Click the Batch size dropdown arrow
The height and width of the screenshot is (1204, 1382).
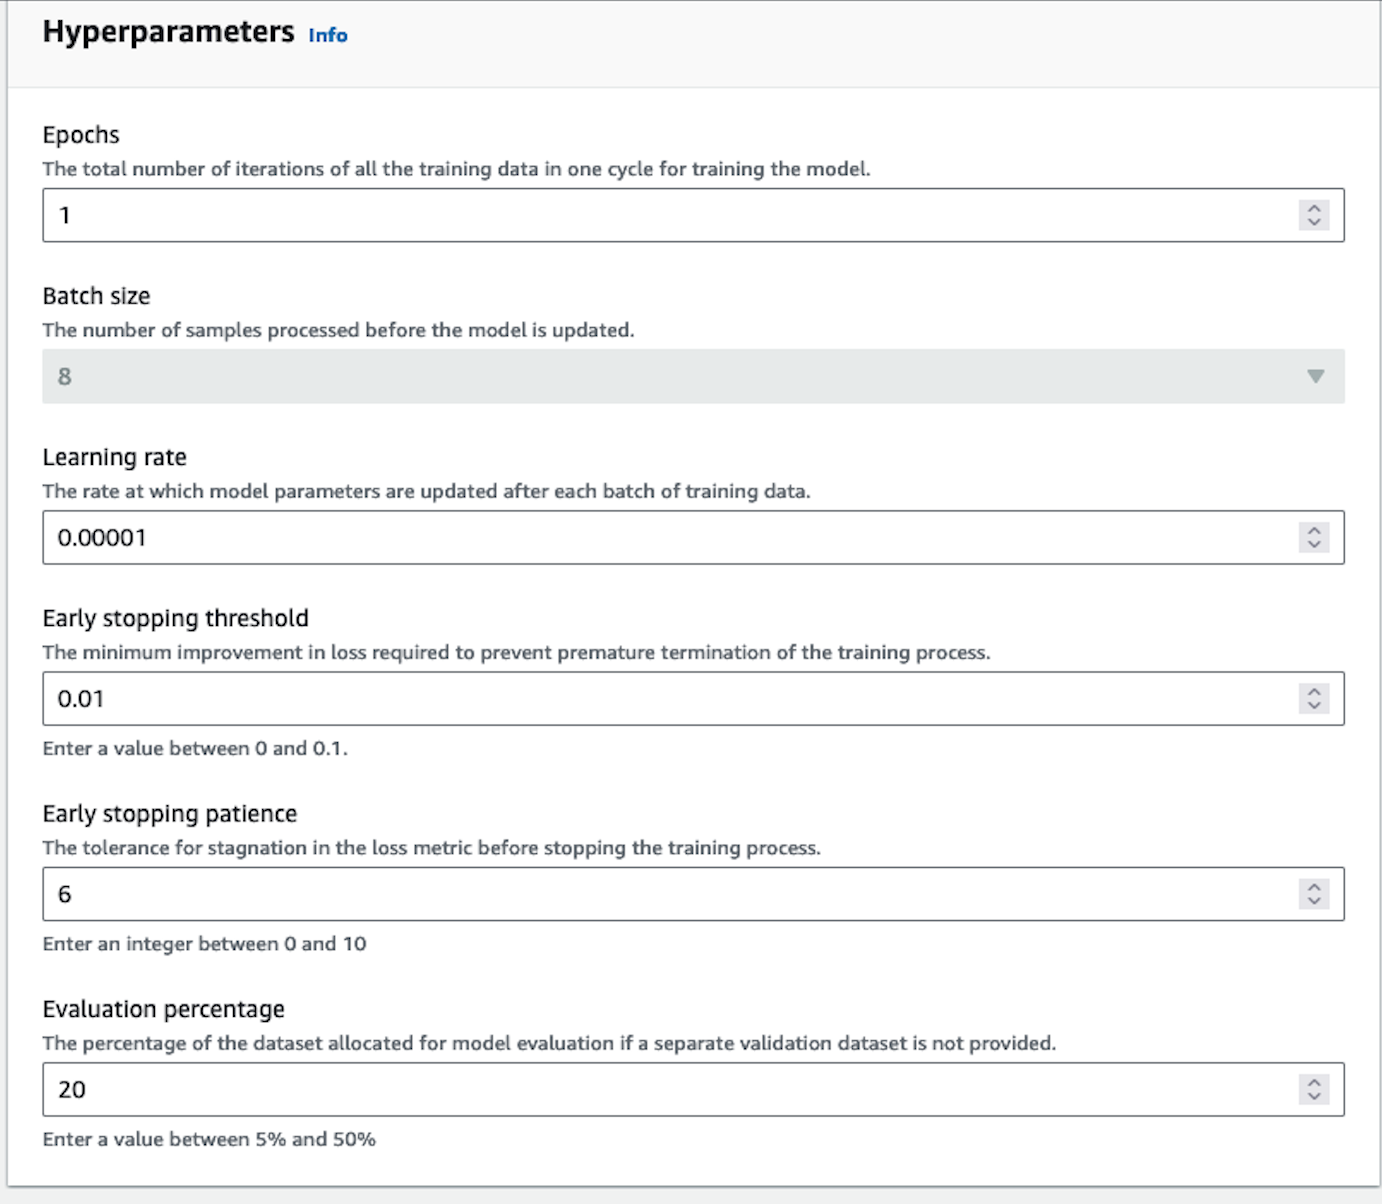pos(1315,376)
